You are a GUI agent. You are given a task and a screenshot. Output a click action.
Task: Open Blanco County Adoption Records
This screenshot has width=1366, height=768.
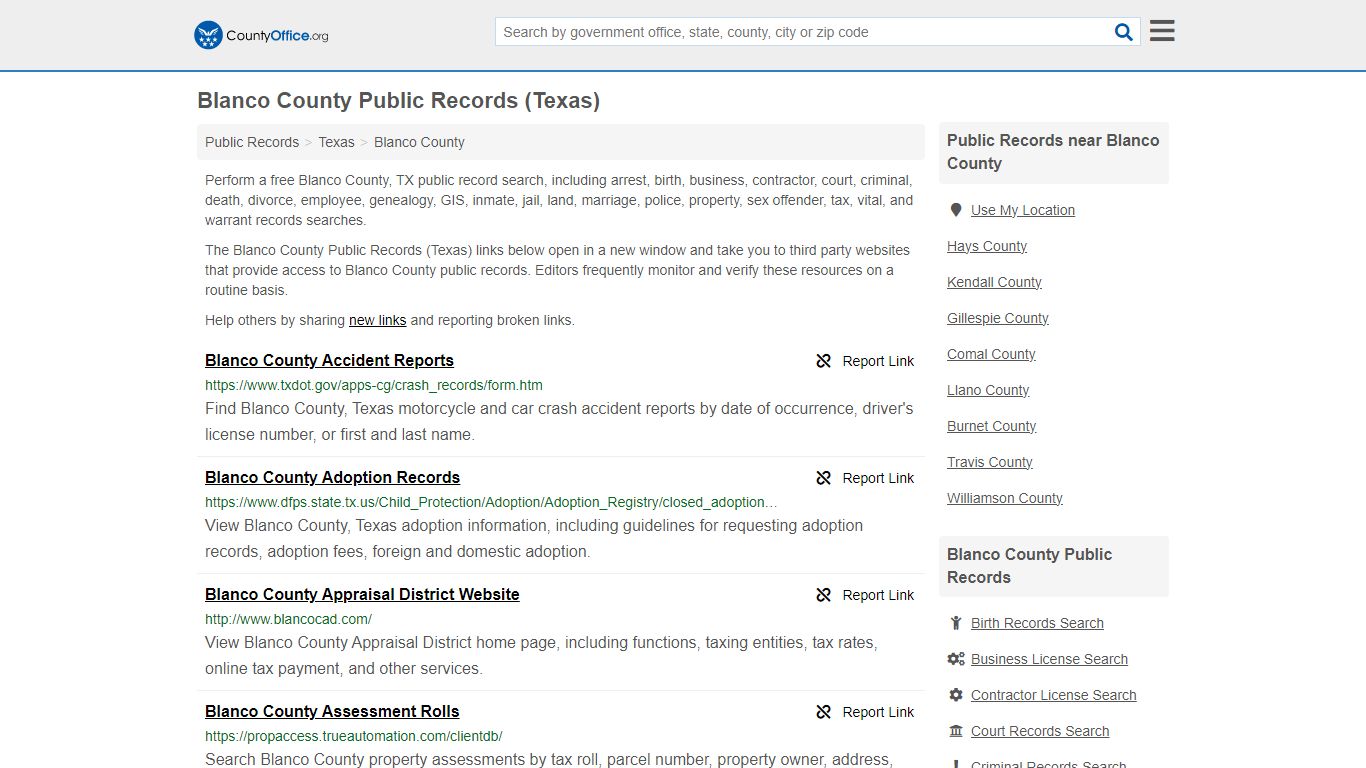click(x=332, y=478)
